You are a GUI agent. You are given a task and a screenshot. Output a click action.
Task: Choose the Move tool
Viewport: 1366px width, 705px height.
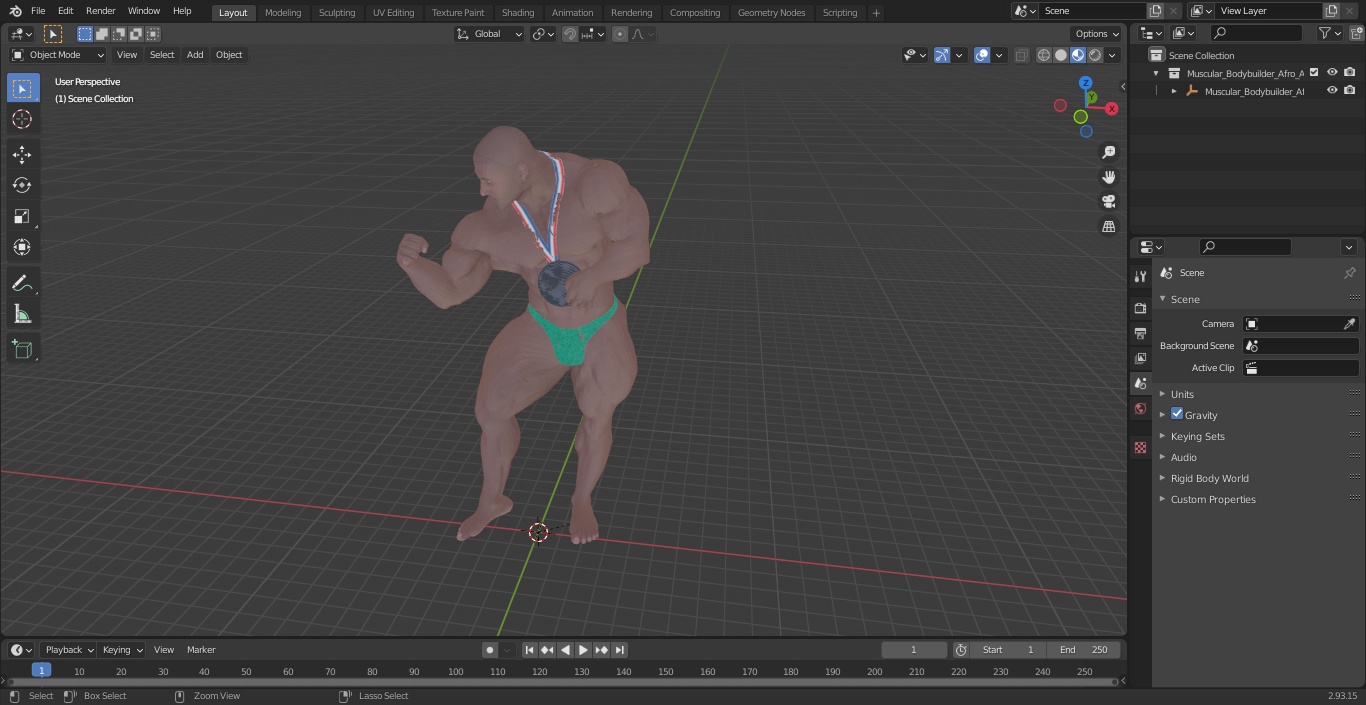tap(22, 154)
